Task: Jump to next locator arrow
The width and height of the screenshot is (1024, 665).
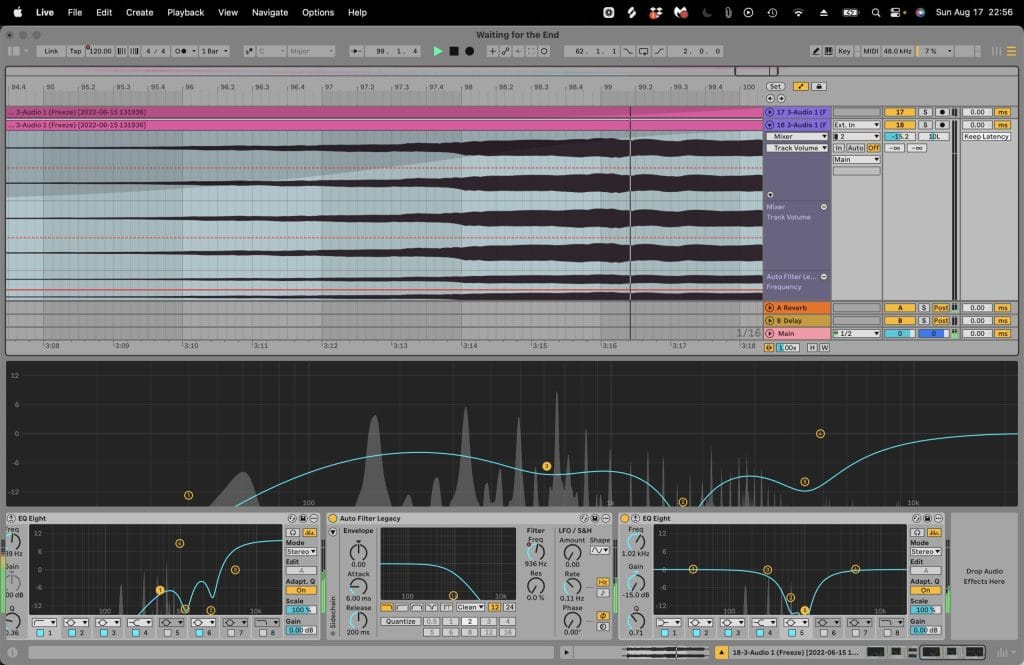Action: pos(781,99)
